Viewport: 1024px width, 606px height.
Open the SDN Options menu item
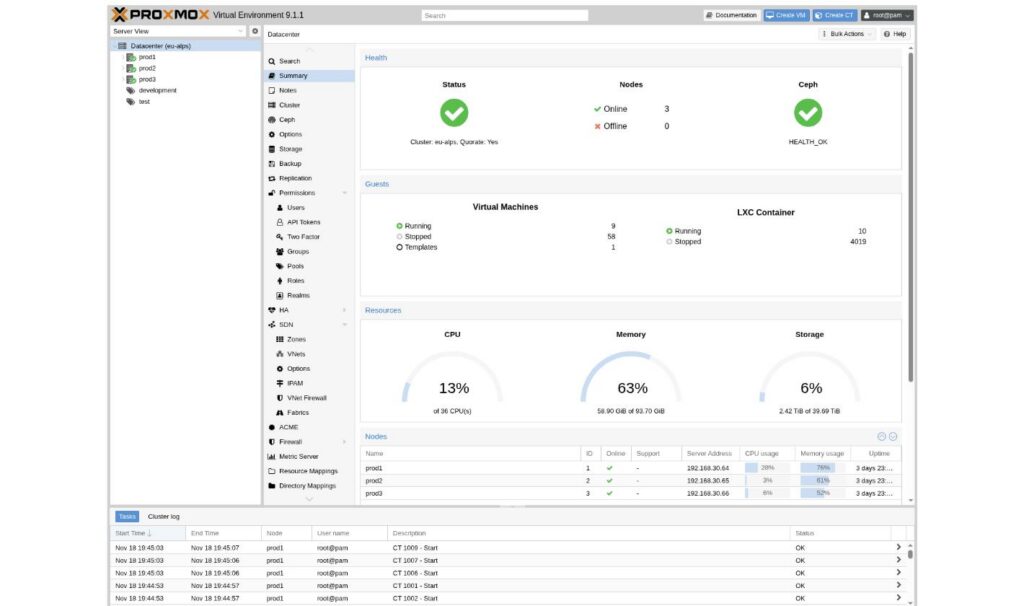(x=310, y=369)
